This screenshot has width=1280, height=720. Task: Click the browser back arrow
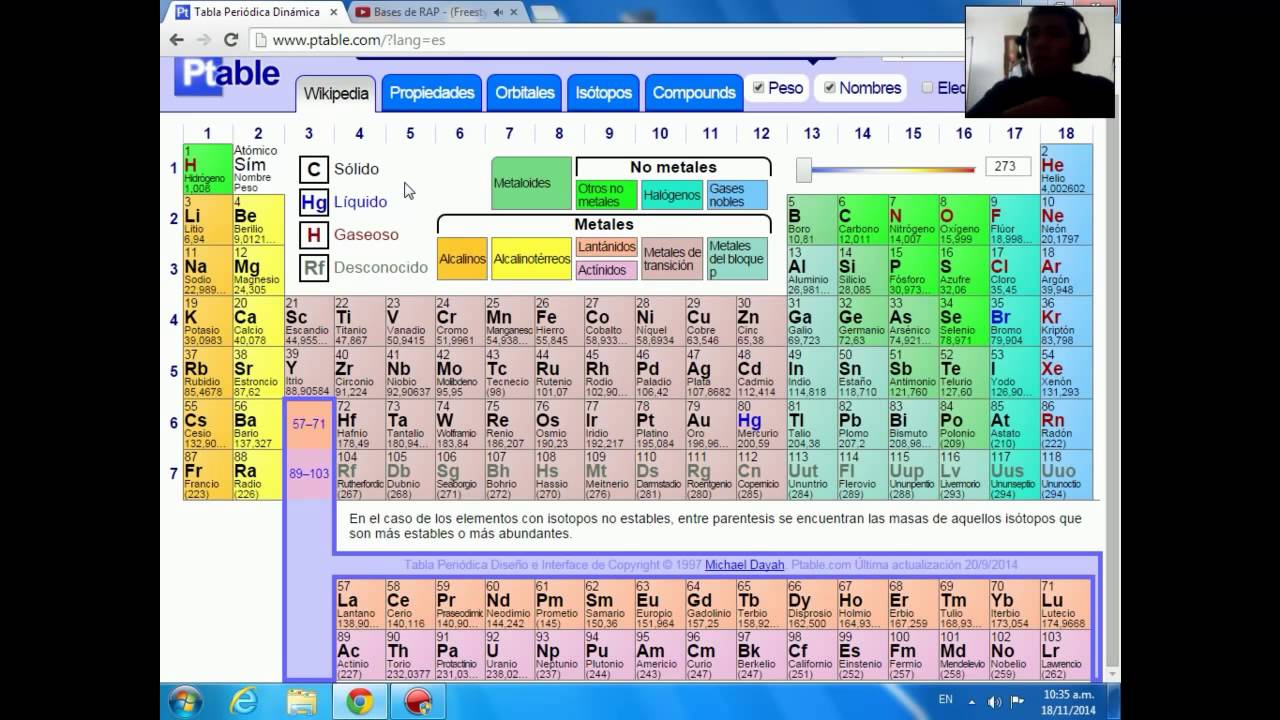point(177,40)
